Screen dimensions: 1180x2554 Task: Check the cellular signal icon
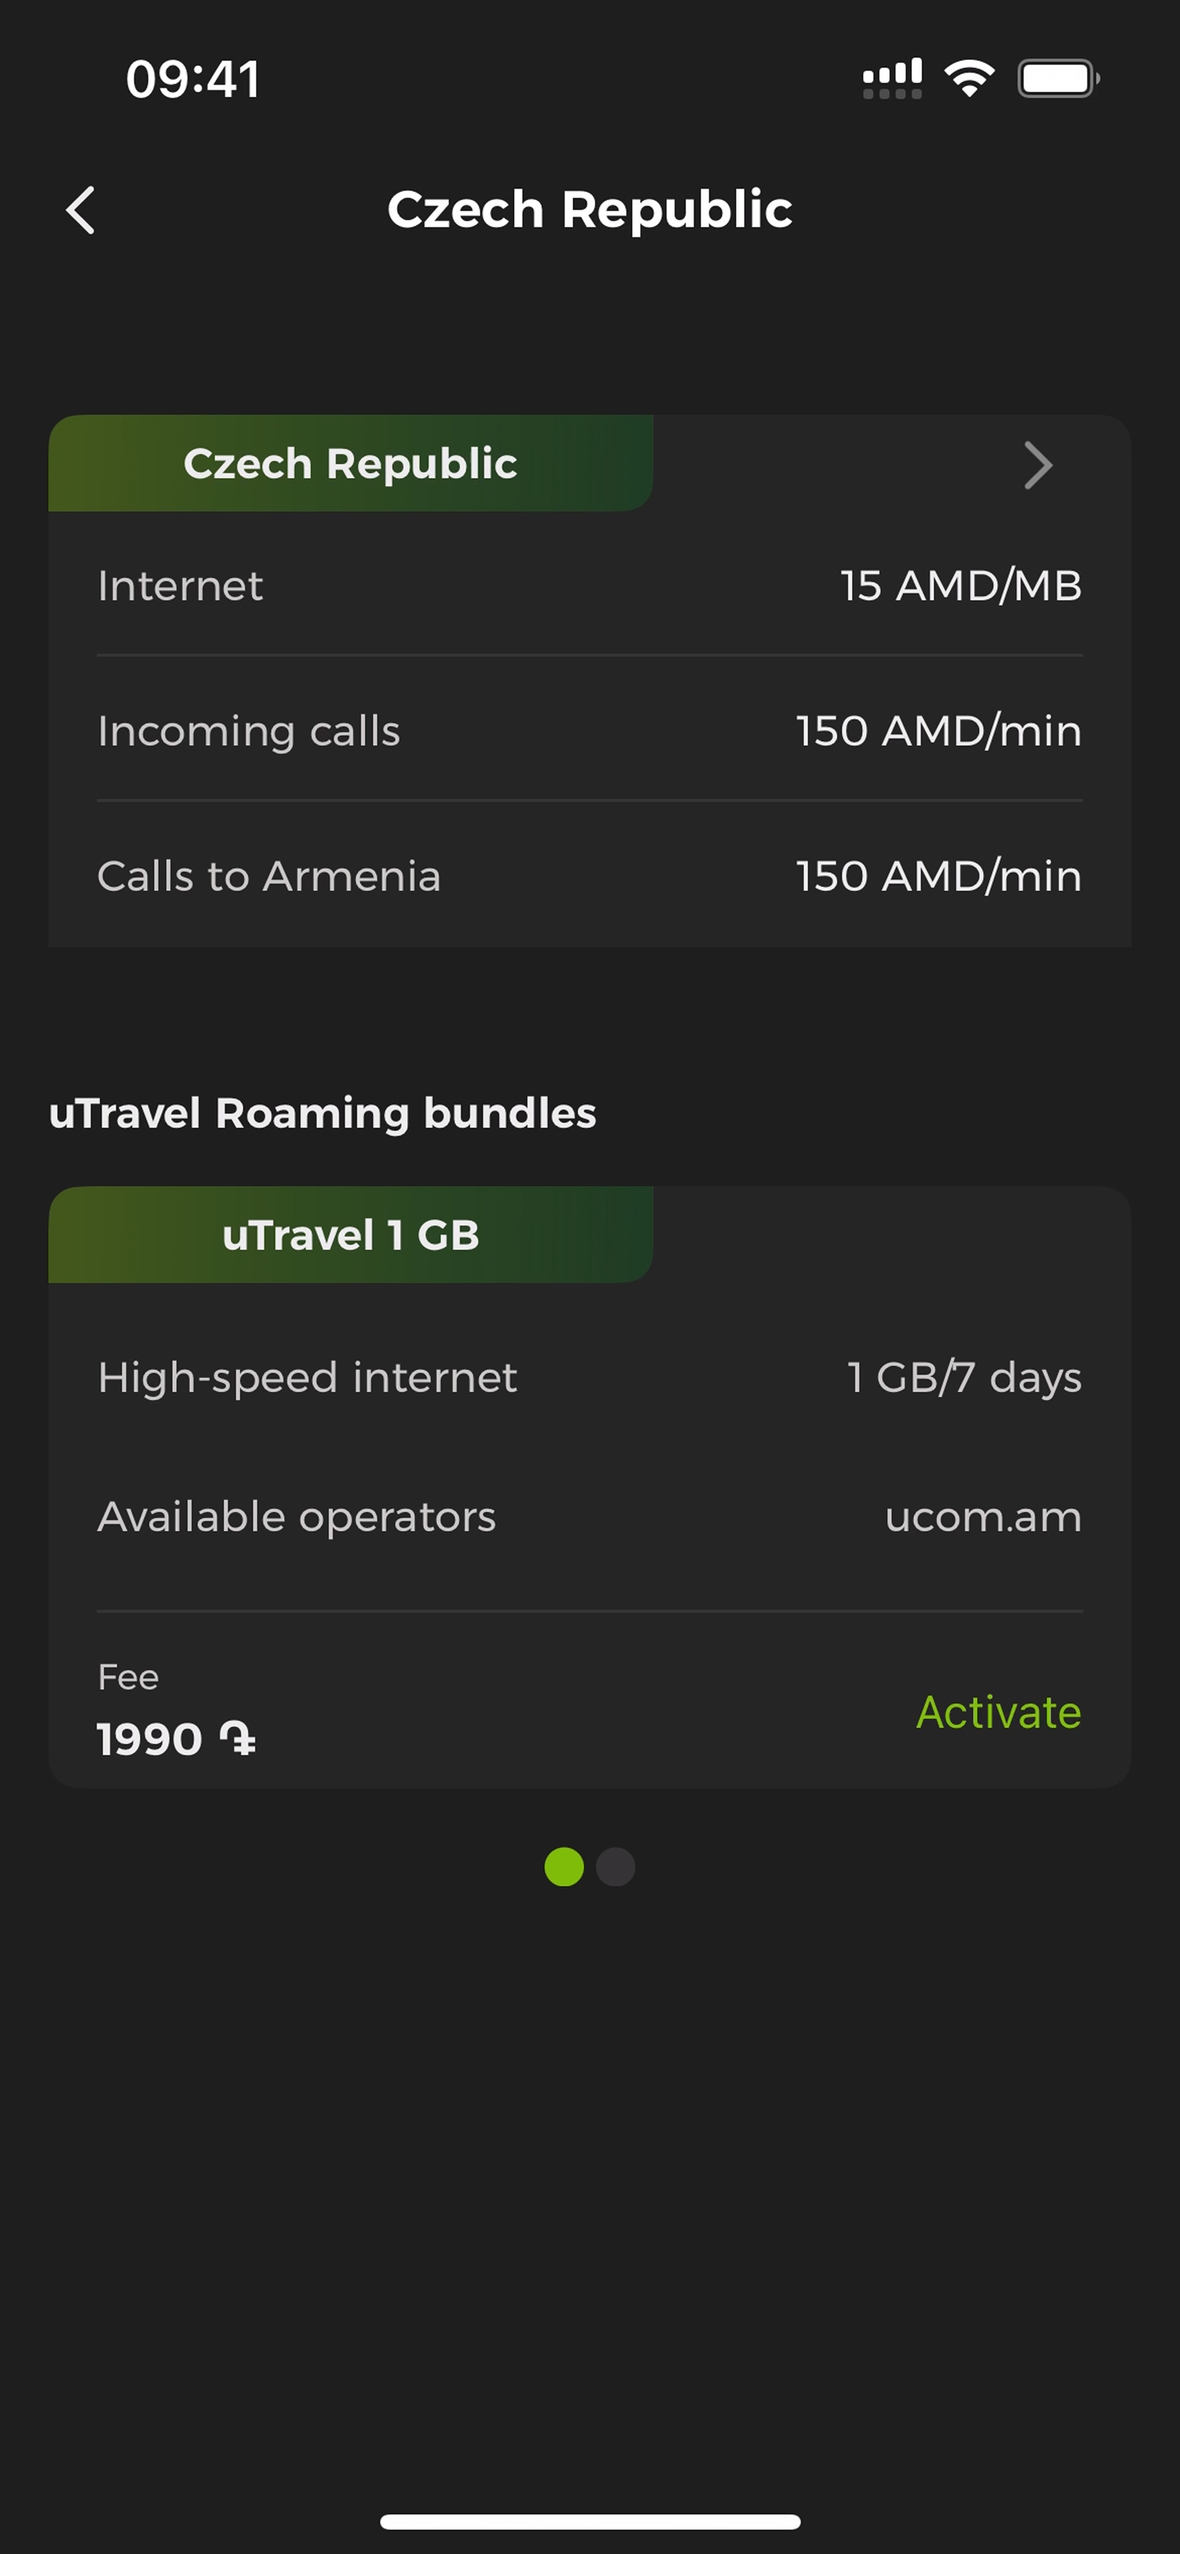(x=892, y=78)
